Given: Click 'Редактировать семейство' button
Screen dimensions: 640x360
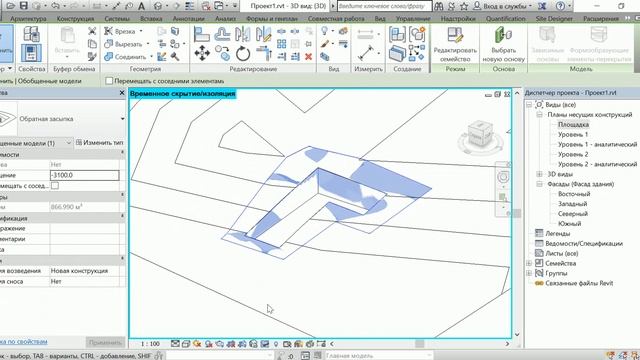Looking at the screenshot, I should click(x=455, y=44).
